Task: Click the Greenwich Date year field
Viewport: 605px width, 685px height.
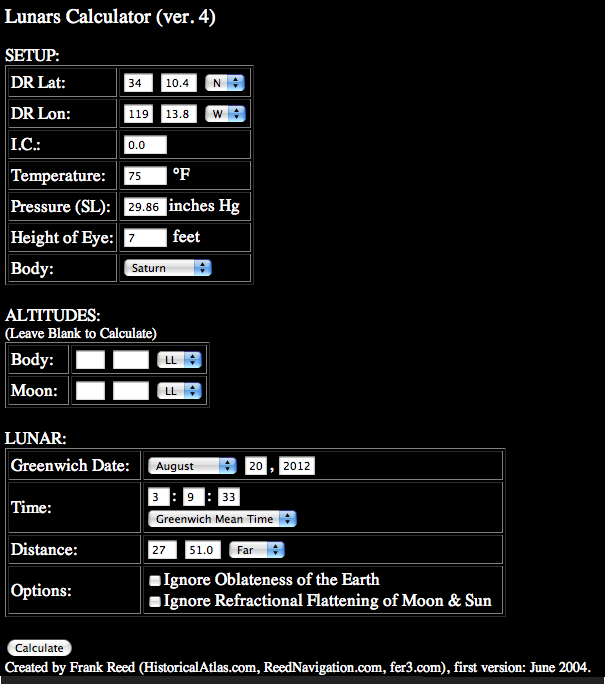Action: coord(297,466)
